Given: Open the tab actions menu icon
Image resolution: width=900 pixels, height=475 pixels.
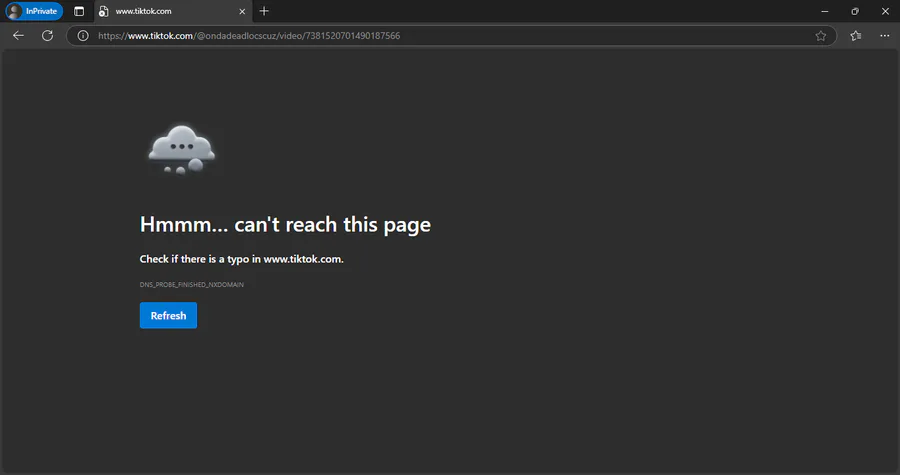Looking at the screenshot, I should coord(79,11).
